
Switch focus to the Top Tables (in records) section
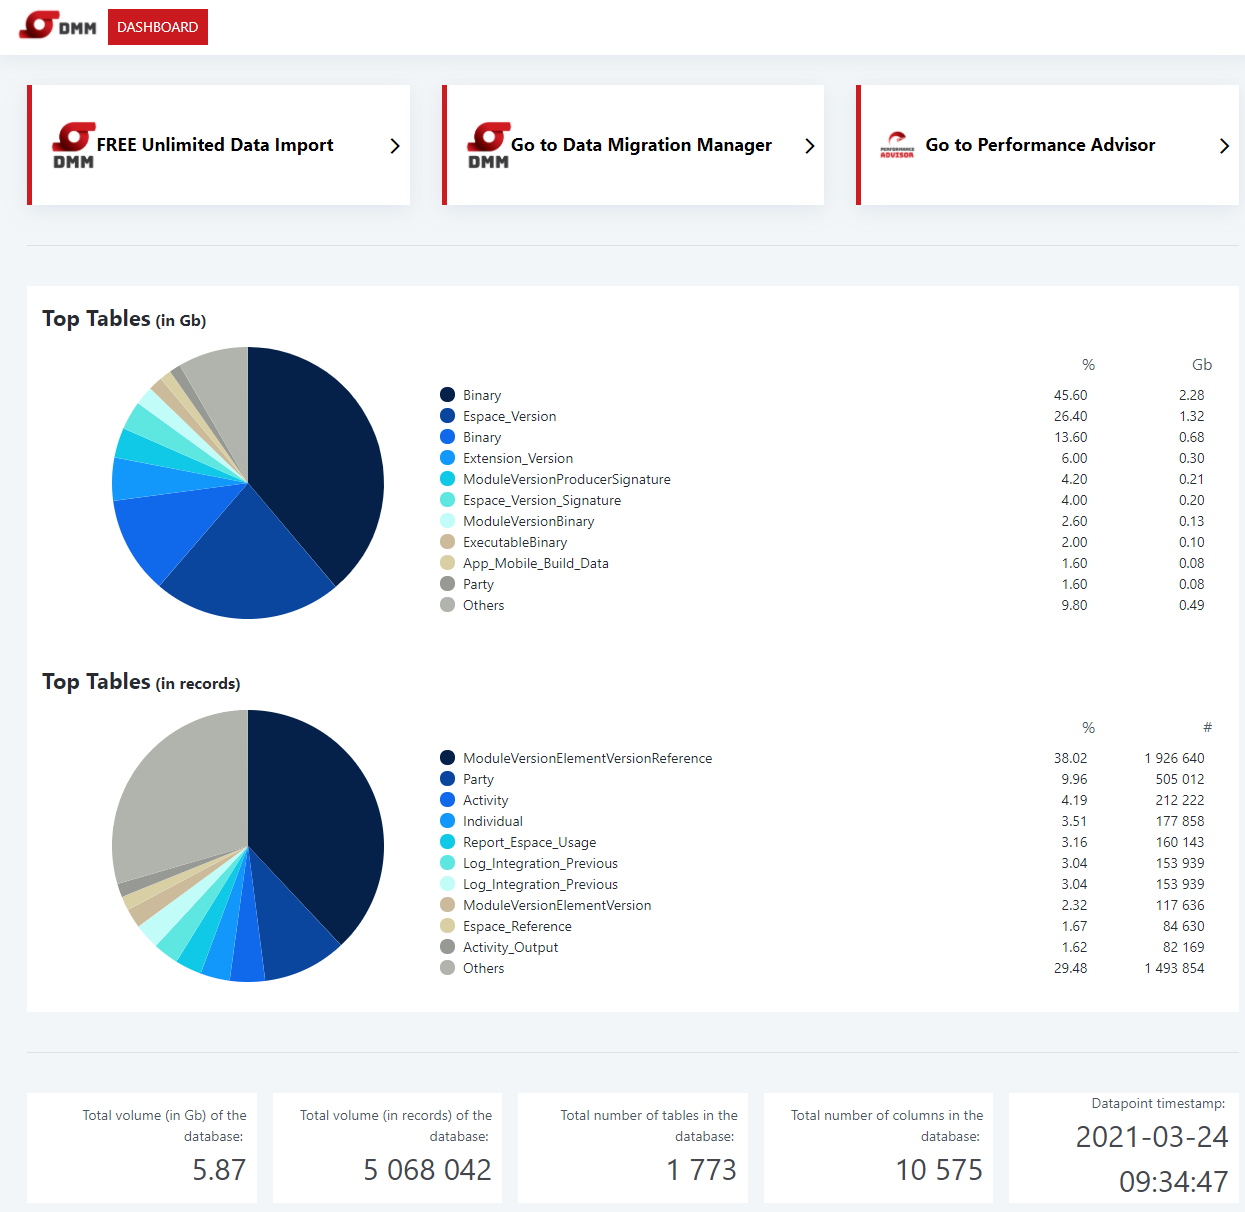[x=141, y=681]
